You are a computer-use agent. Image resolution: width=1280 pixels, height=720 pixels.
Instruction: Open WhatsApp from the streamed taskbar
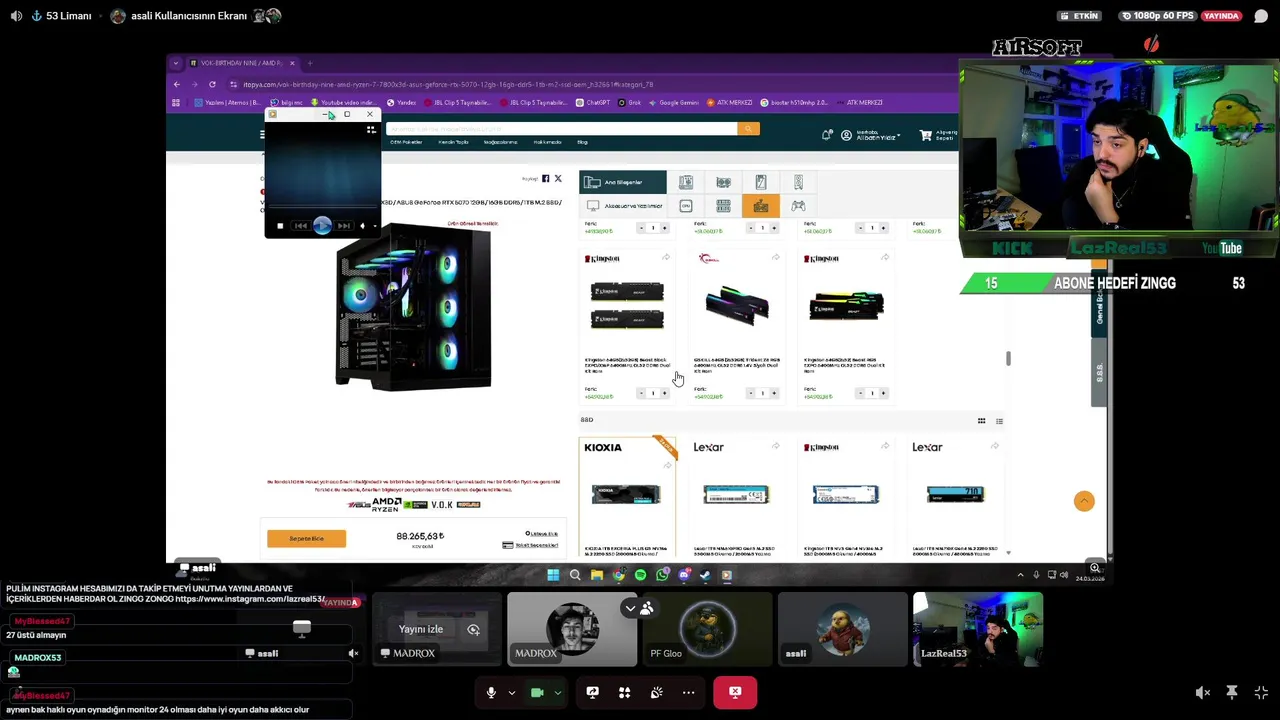pyautogui.click(x=662, y=575)
